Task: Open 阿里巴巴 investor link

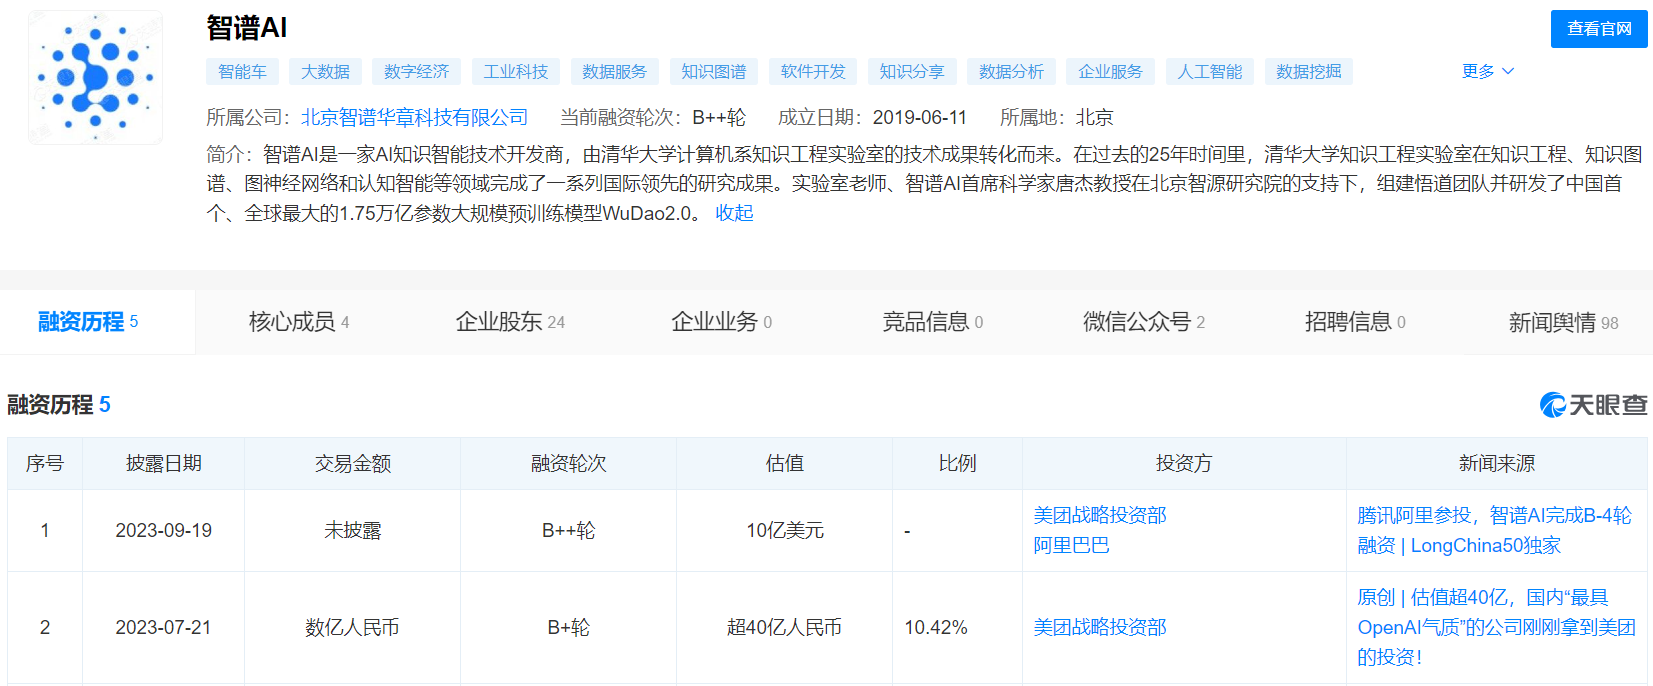Action: (1071, 545)
